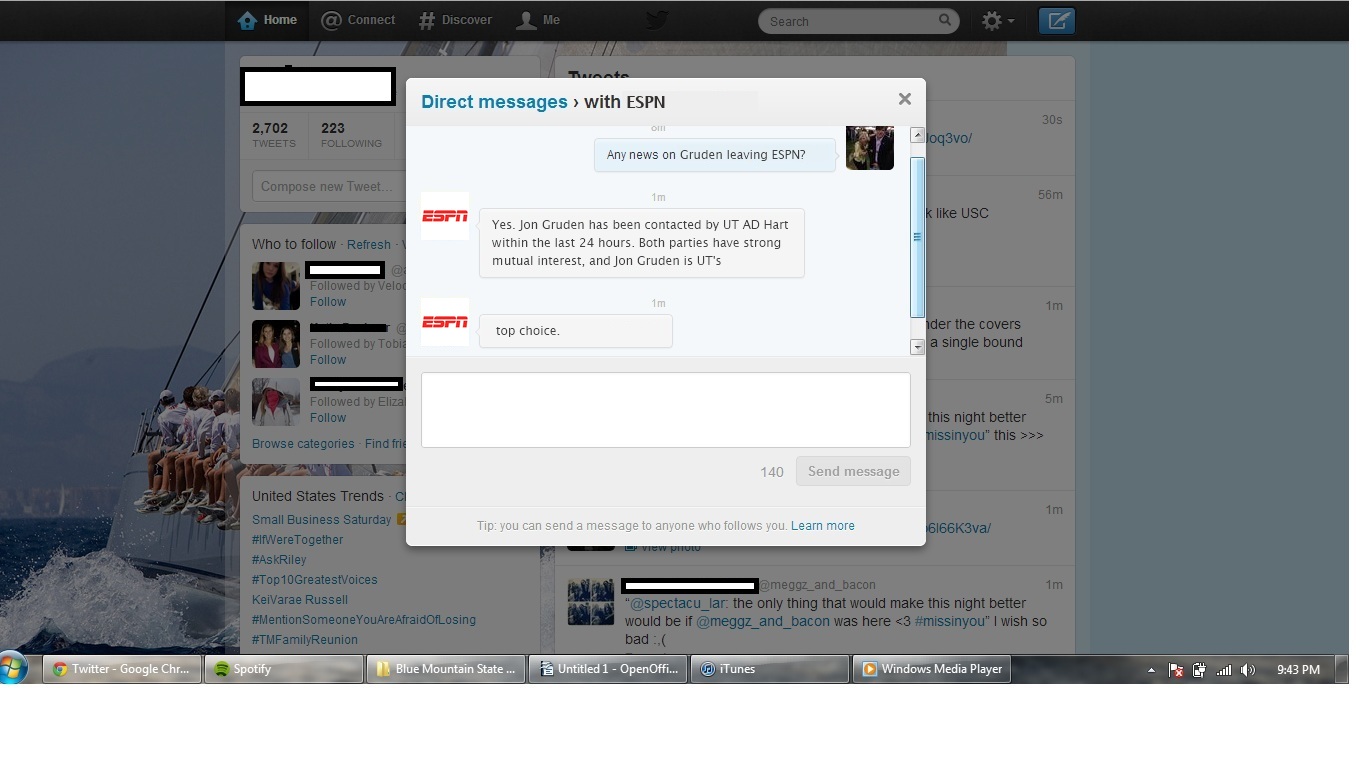The image size is (1366, 768).
Task: Follow the first suggested user
Action: coord(328,301)
